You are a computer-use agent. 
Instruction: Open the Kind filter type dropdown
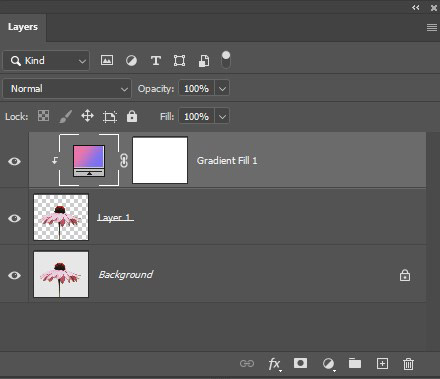click(46, 61)
